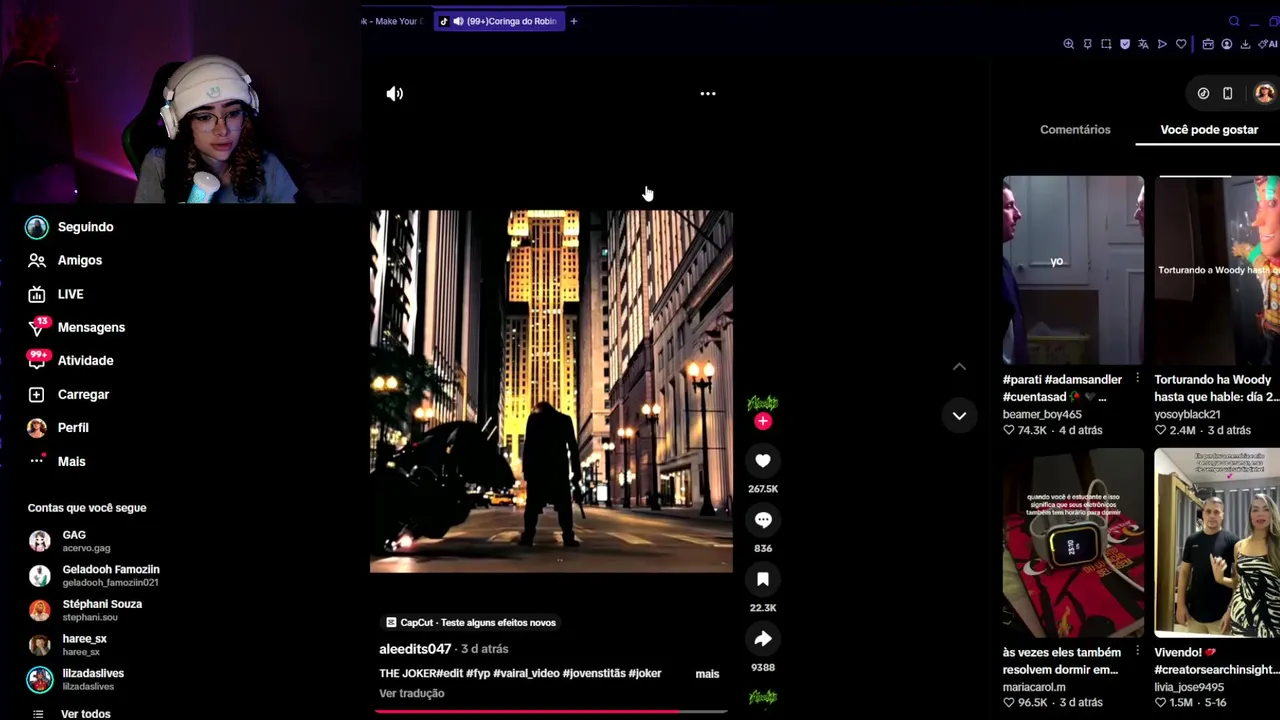Open a new browser tab with plus
The width and height of the screenshot is (1280, 720).
574,21
